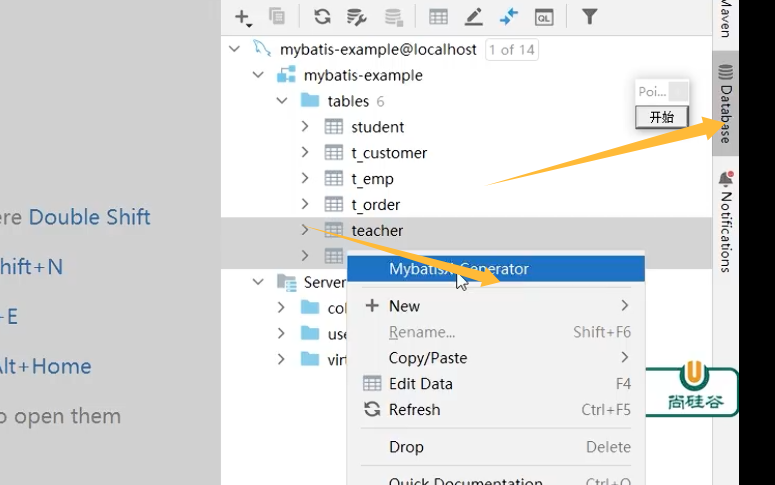Select the mybatis-example schema
775x485 pixels.
pyautogui.click(x=363, y=76)
